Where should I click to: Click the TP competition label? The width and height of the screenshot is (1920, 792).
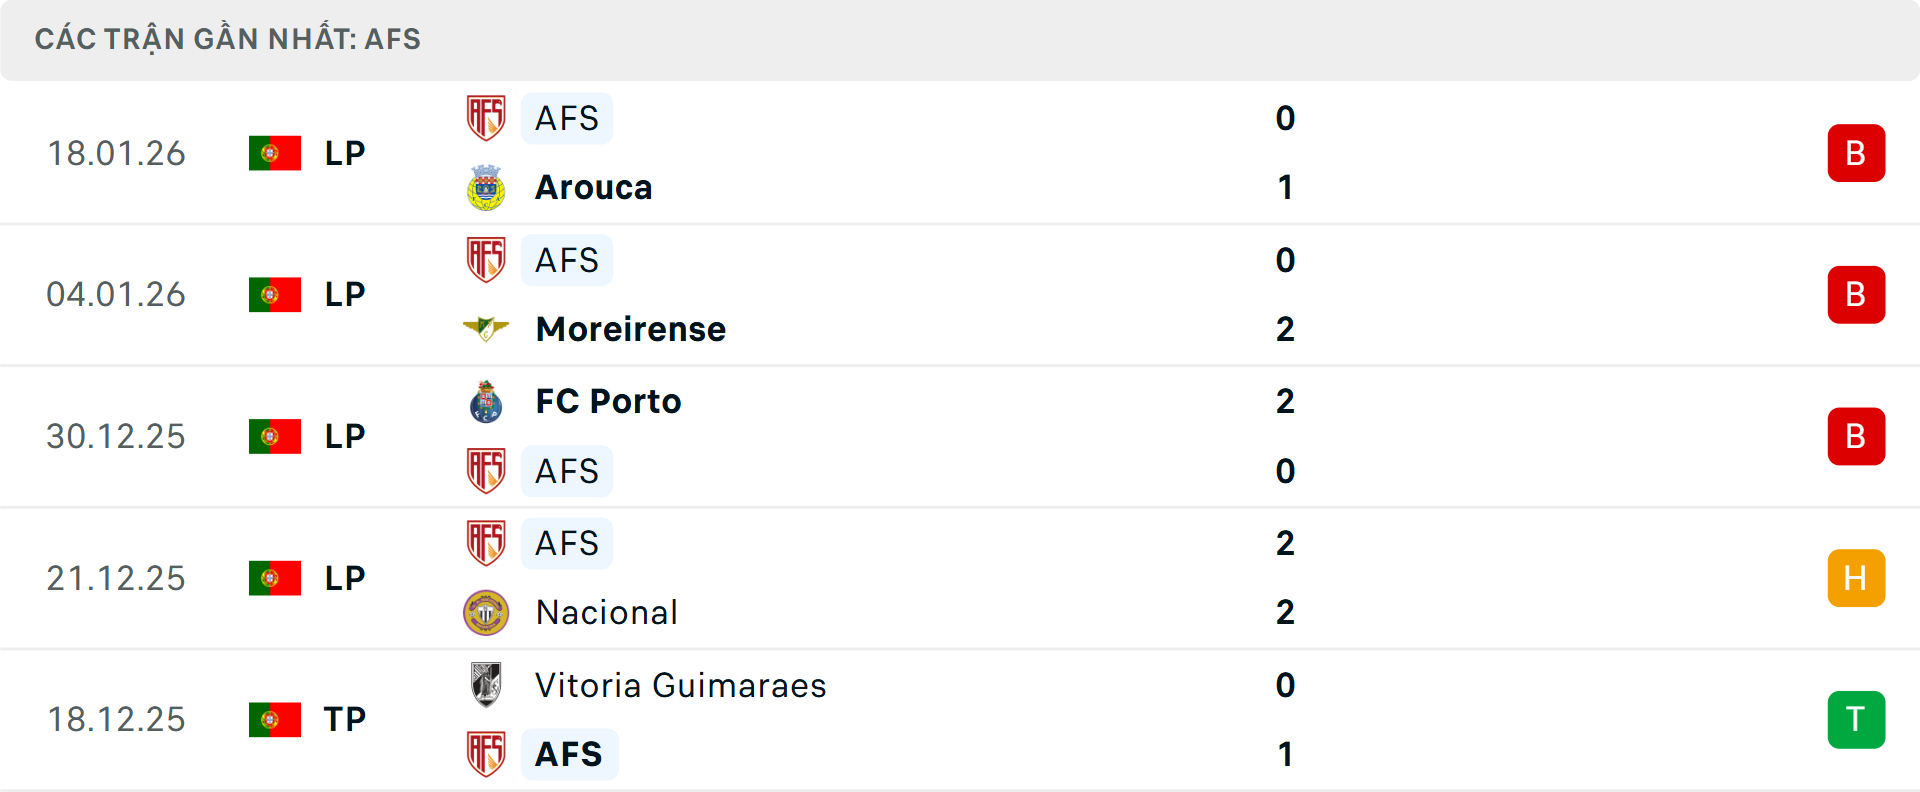(x=345, y=720)
